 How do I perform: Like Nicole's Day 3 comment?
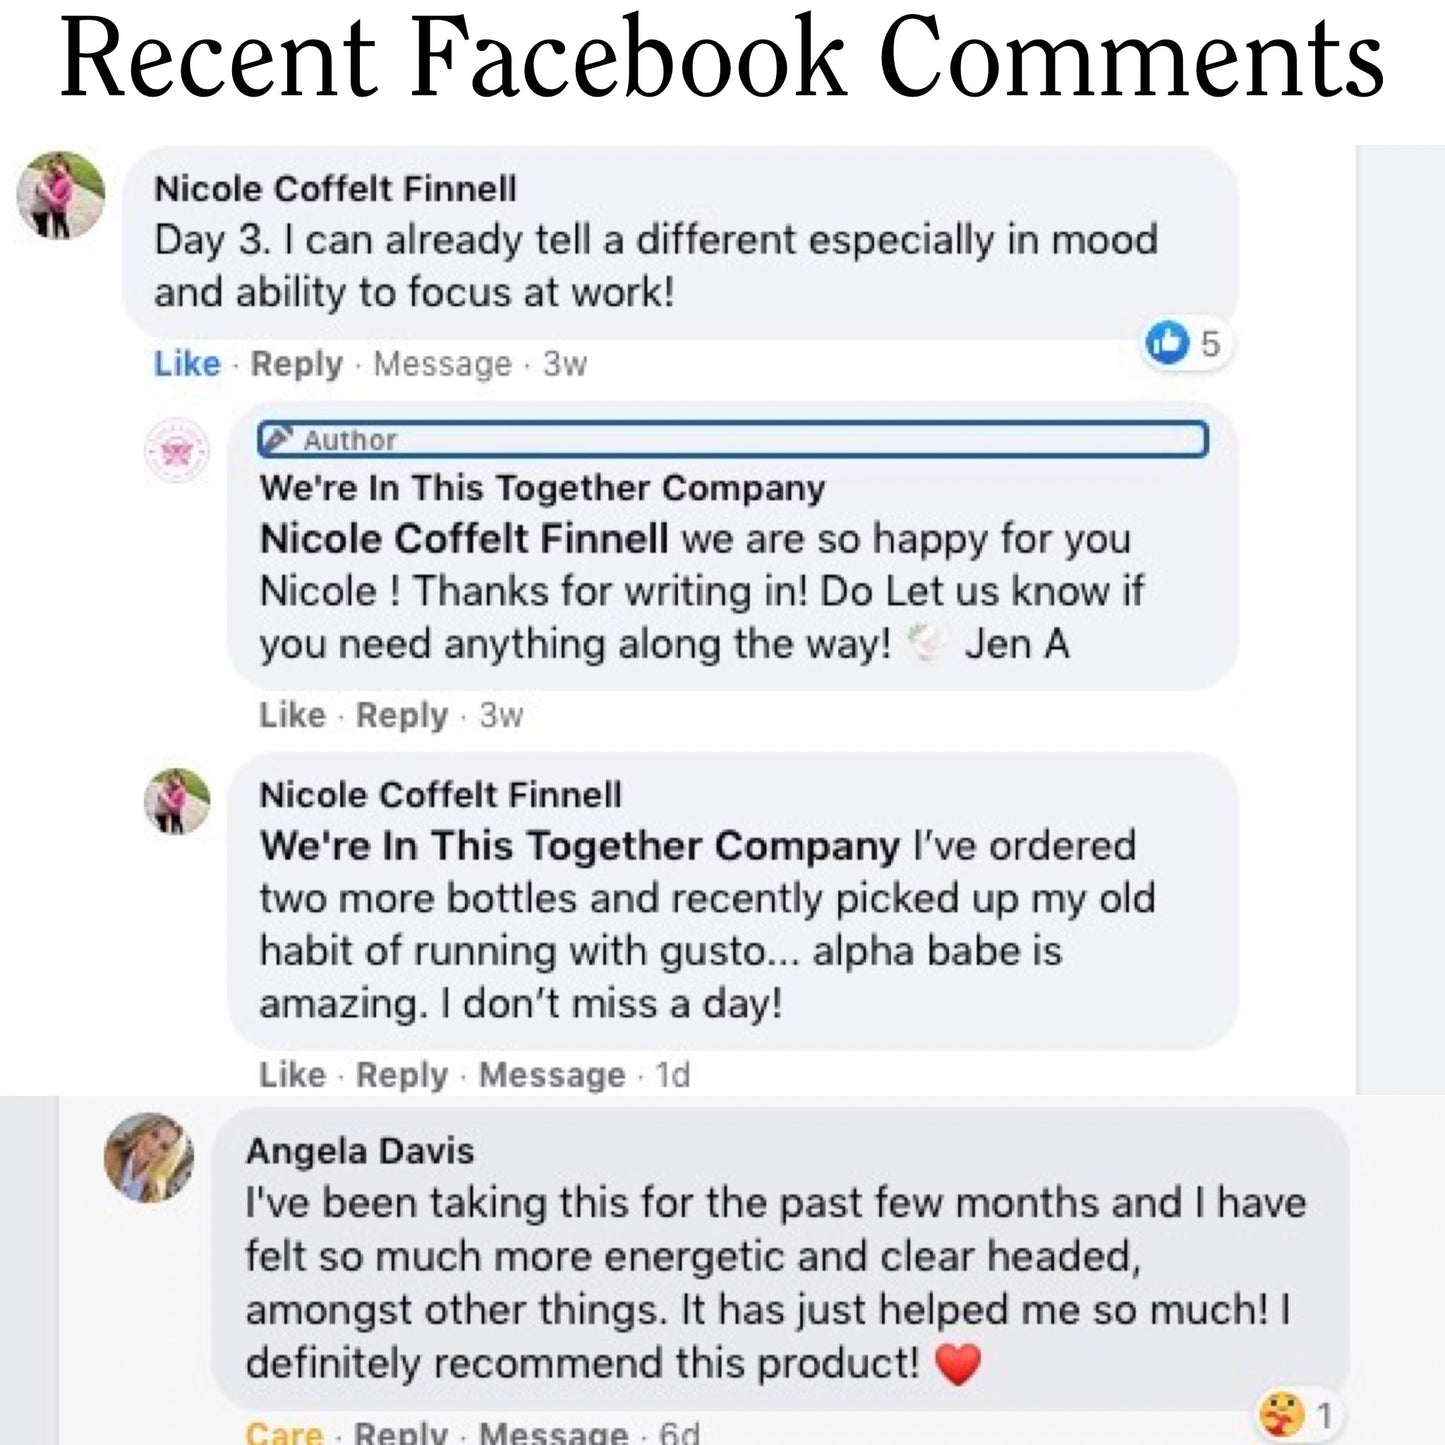tap(187, 364)
